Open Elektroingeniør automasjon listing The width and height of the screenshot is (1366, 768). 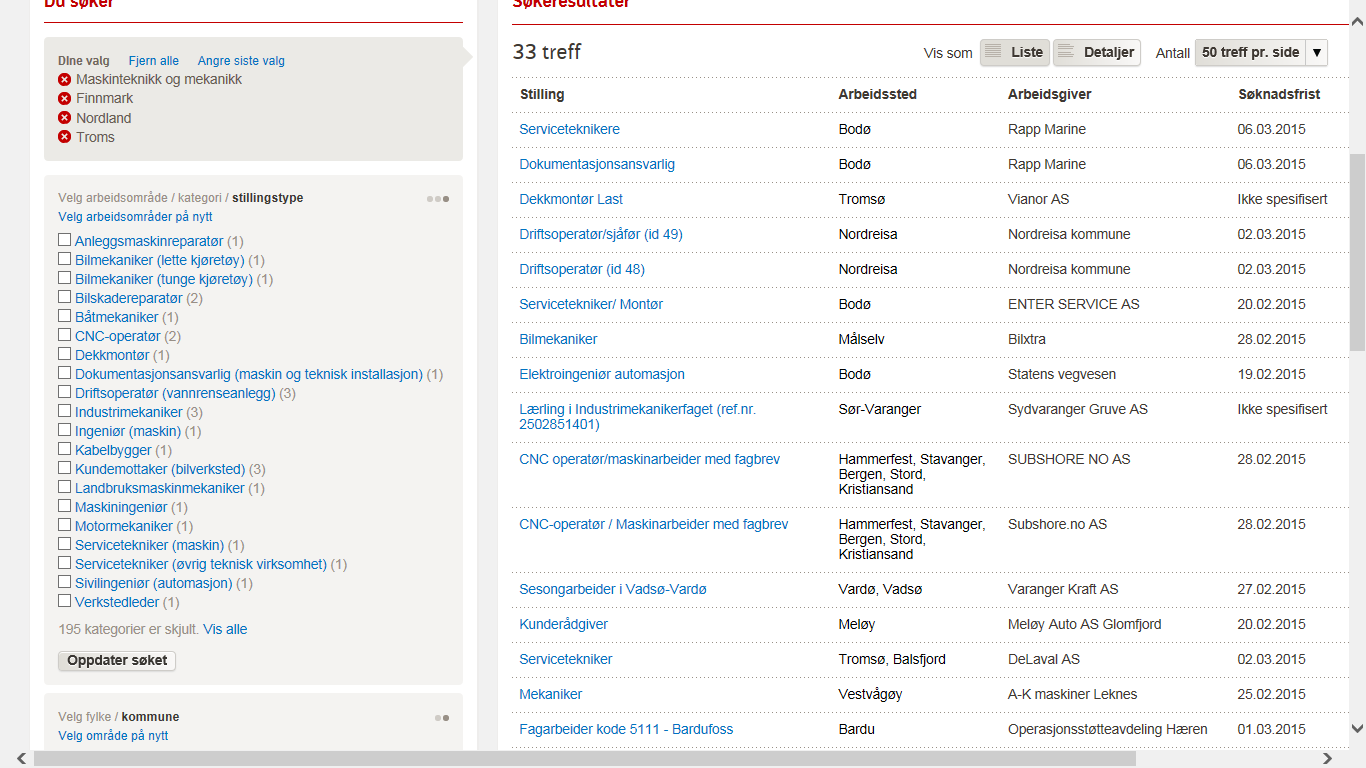pyautogui.click(x=602, y=374)
